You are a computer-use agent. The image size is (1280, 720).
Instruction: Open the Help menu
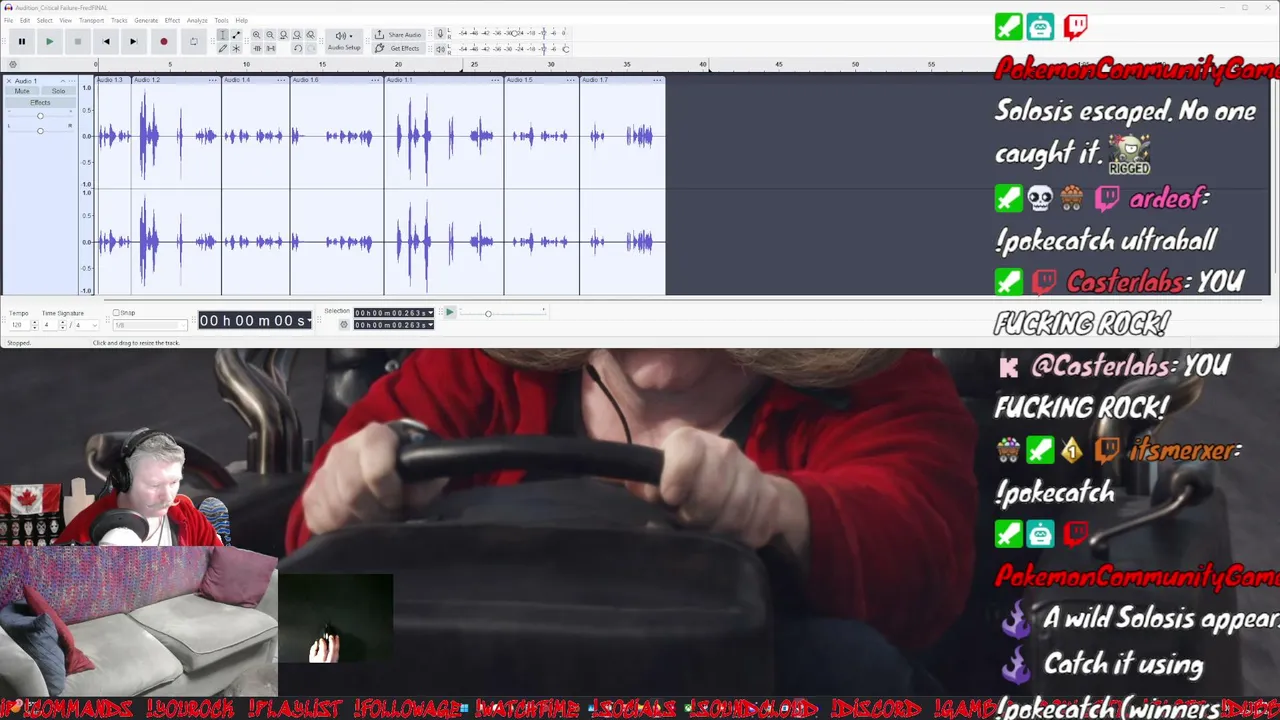[x=242, y=20]
